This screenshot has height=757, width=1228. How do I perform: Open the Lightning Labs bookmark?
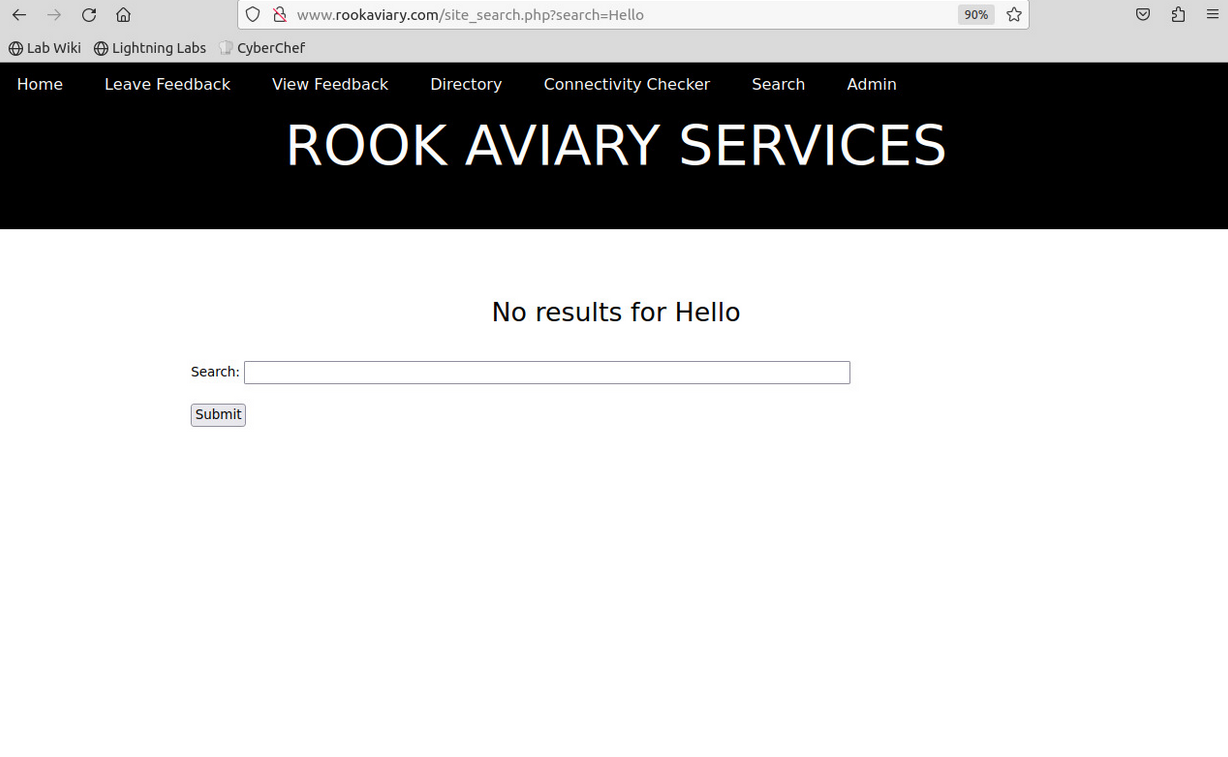click(150, 48)
